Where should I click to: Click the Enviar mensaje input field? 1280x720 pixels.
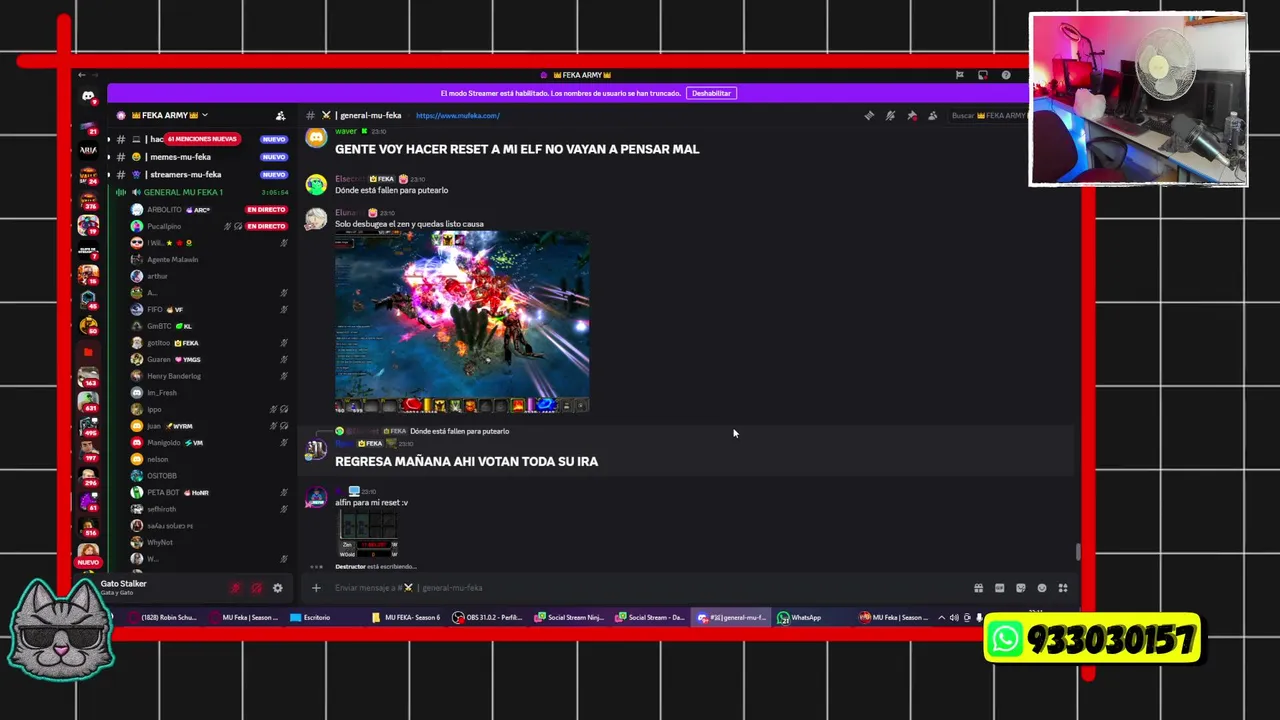[640, 588]
